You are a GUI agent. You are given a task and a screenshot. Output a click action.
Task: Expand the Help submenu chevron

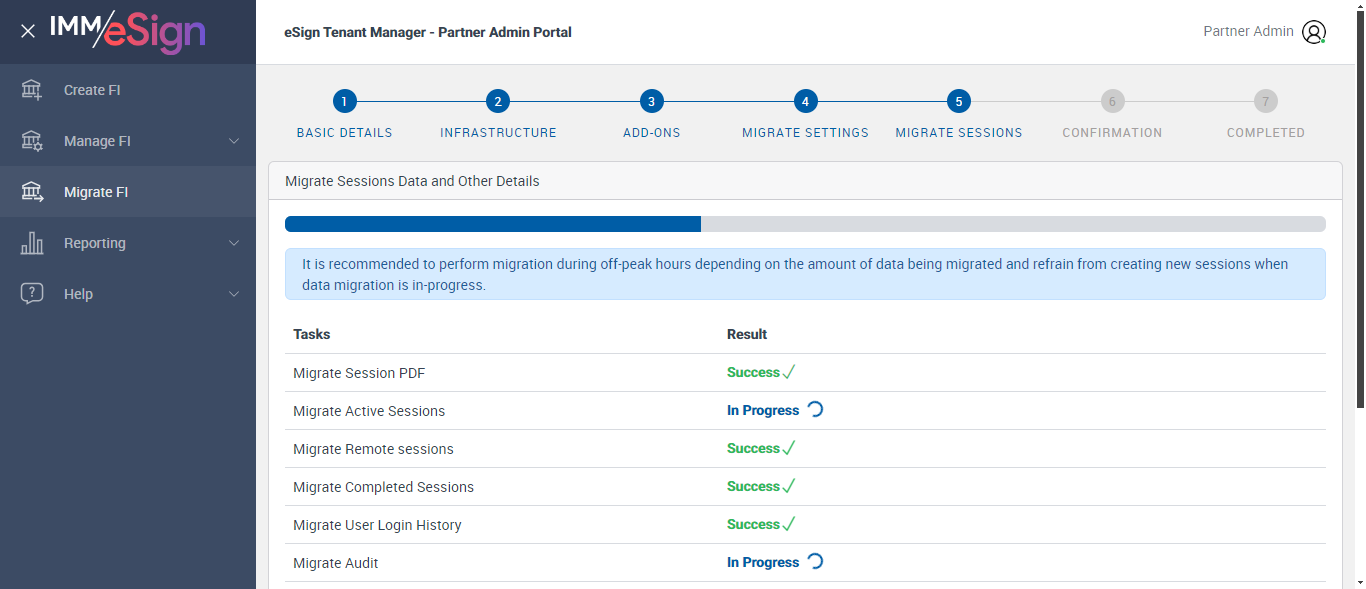234,294
